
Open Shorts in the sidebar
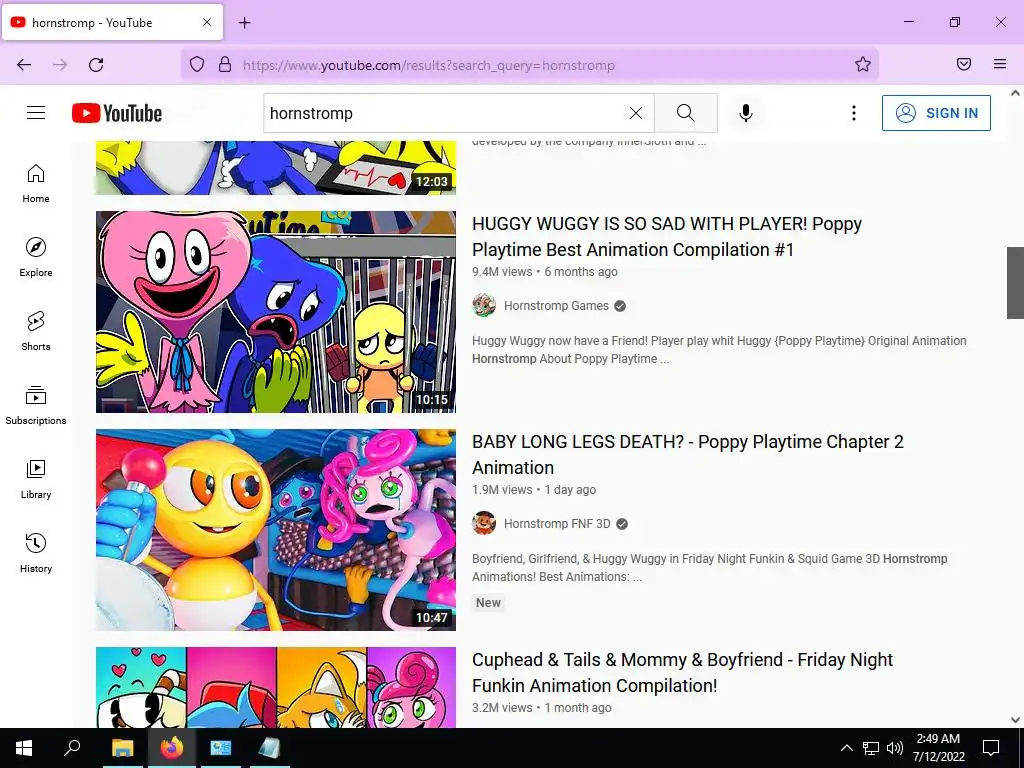click(36, 331)
